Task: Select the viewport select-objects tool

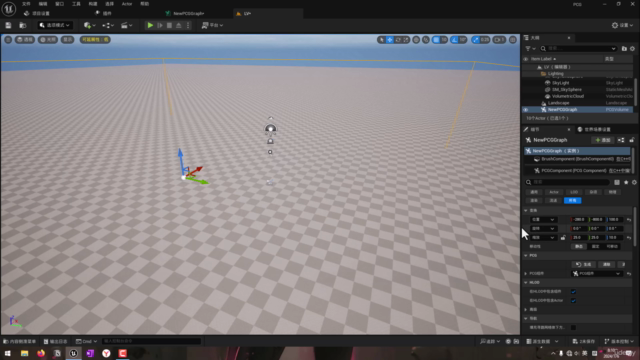Action: coord(381,40)
